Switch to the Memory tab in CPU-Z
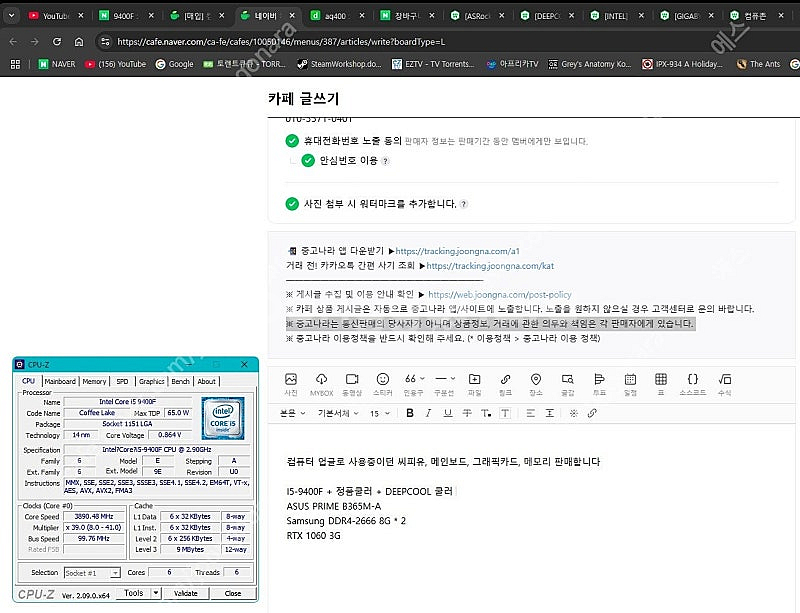Image resolution: width=800 pixels, height=613 pixels. click(x=94, y=381)
